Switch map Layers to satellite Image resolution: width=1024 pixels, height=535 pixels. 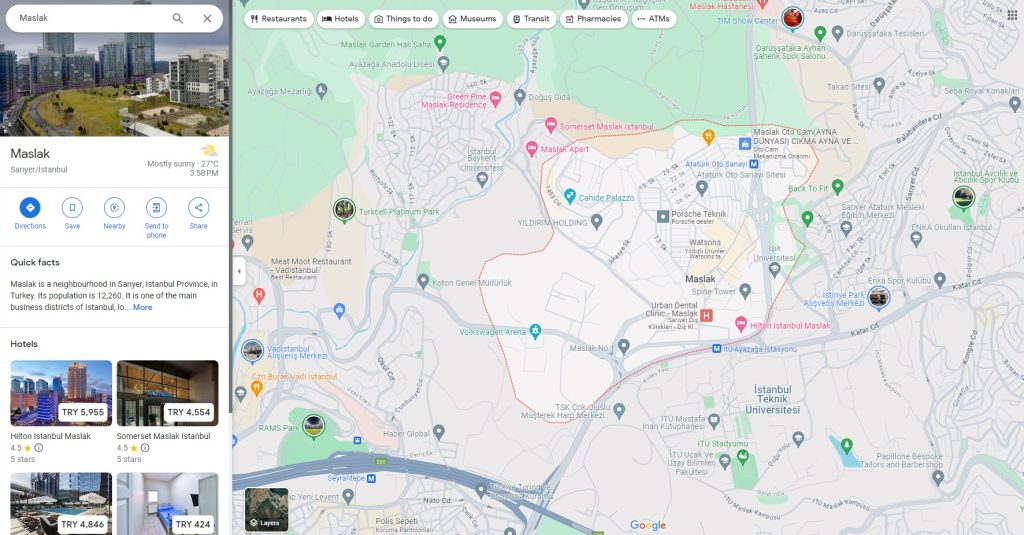pos(266,510)
